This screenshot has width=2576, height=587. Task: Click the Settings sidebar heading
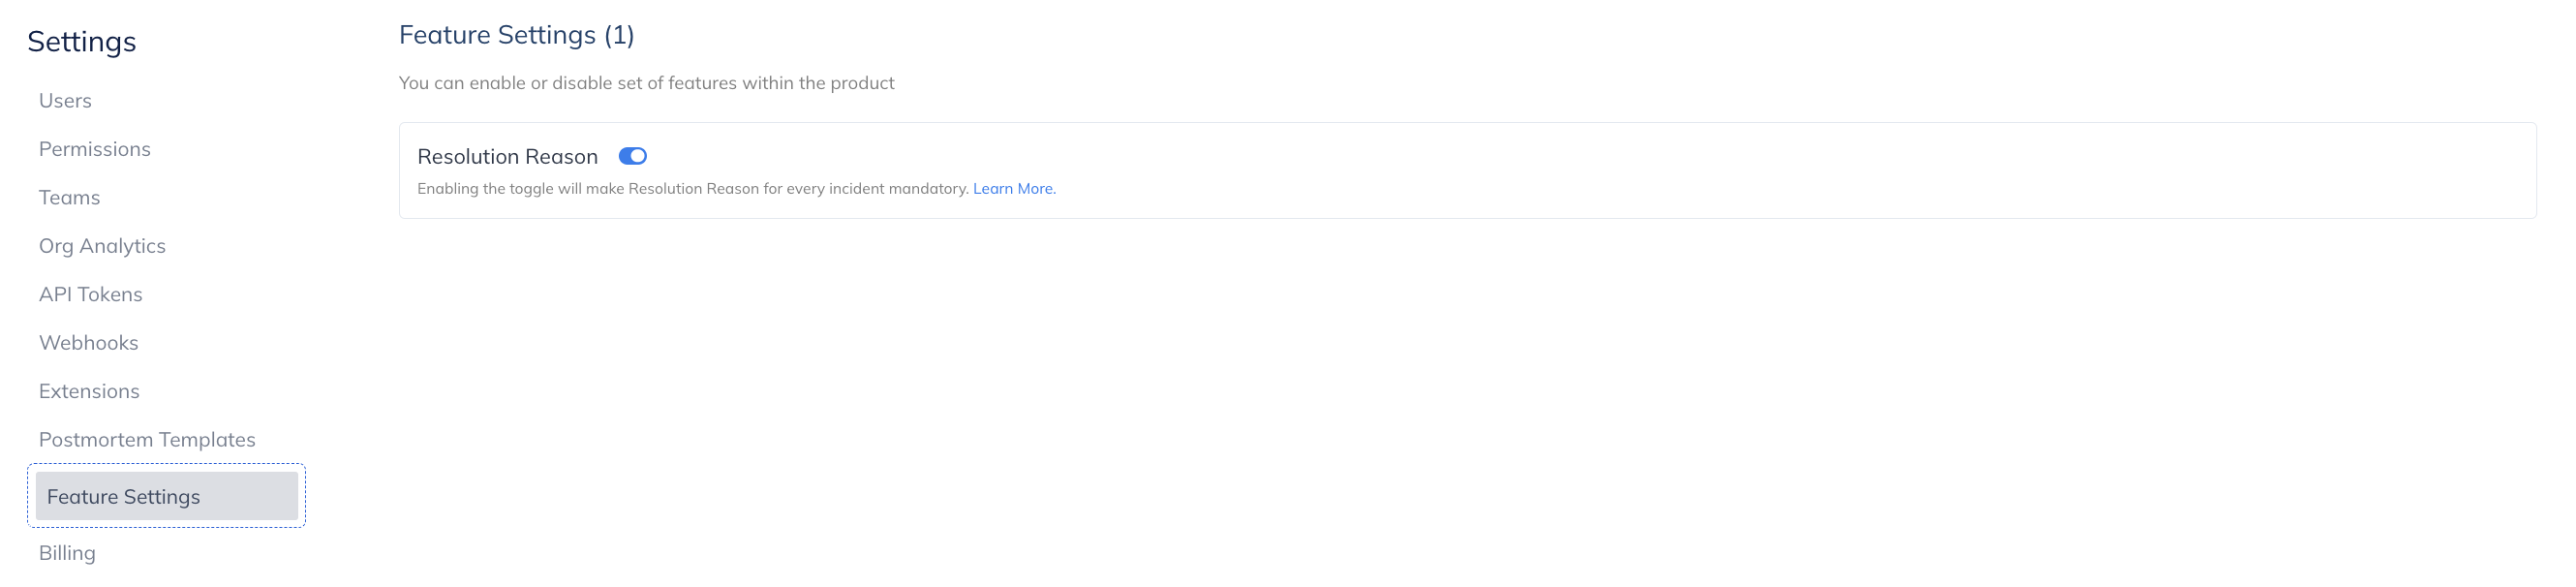[x=81, y=42]
